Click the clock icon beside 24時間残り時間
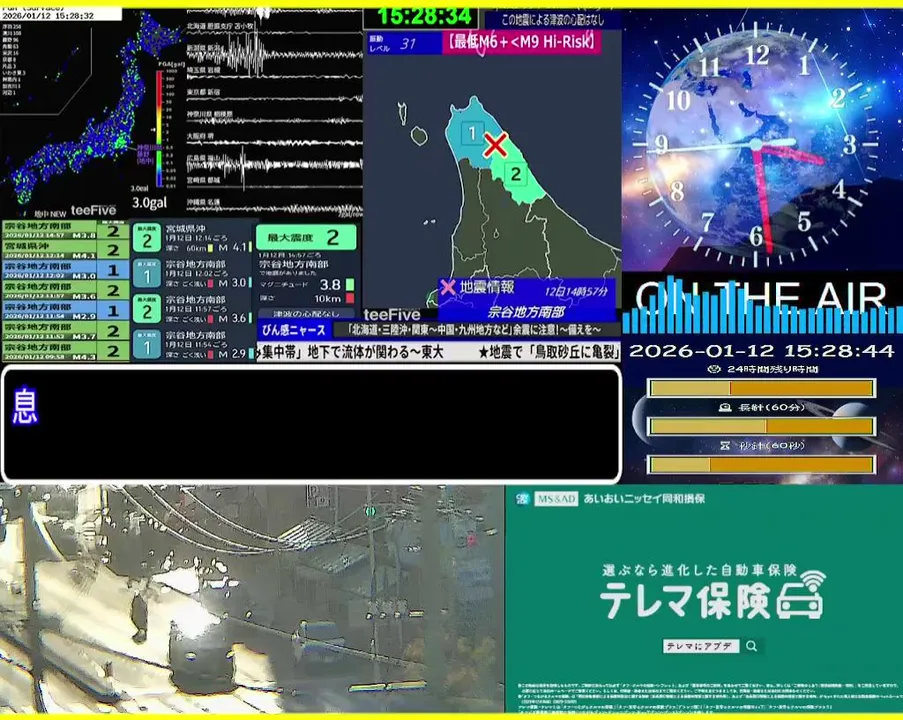 point(715,369)
